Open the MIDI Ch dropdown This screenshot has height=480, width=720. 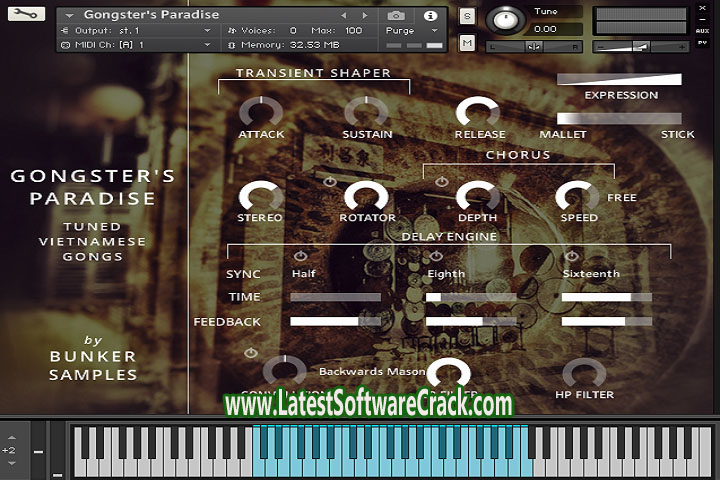point(208,45)
